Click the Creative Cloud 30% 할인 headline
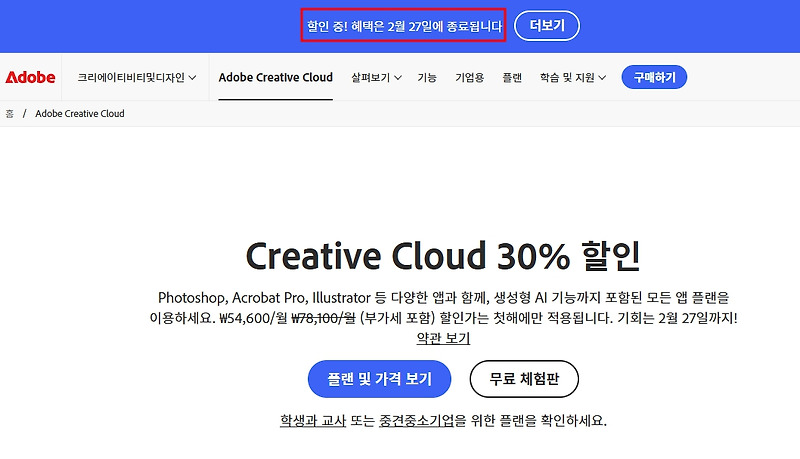Screen dimensions: 800x459 click(443, 256)
